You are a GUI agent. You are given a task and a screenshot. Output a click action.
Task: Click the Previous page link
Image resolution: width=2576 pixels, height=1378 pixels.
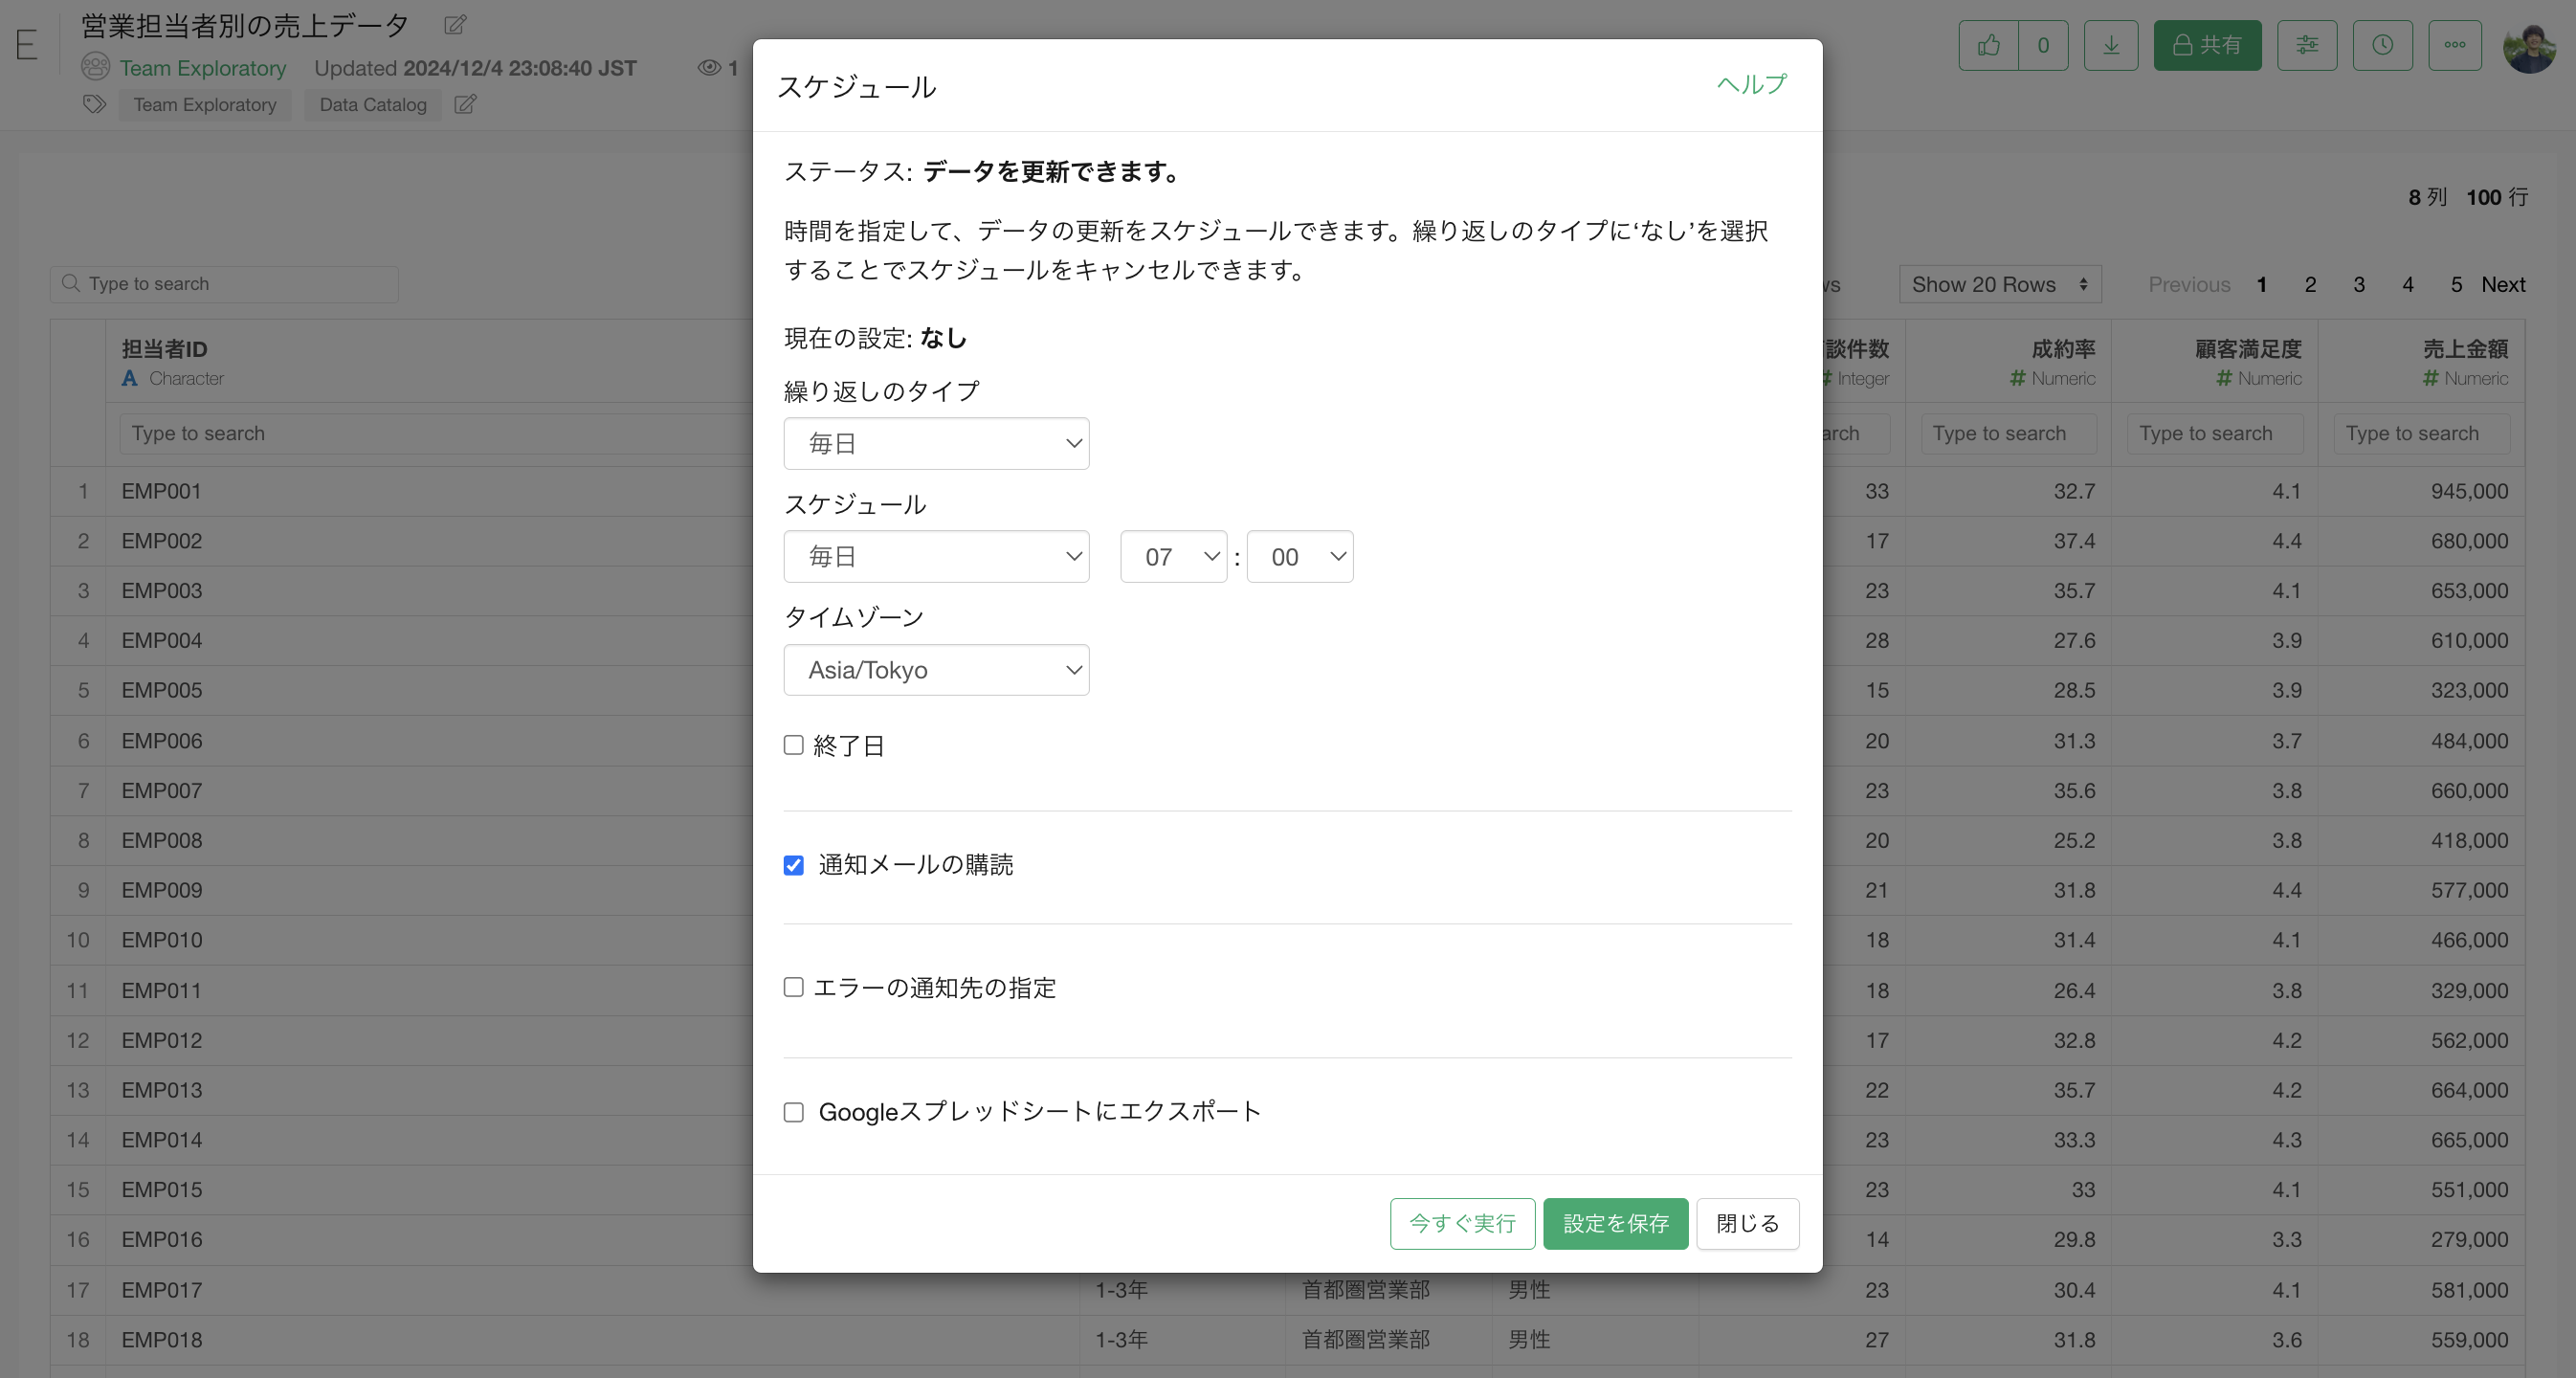[2189, 284]
